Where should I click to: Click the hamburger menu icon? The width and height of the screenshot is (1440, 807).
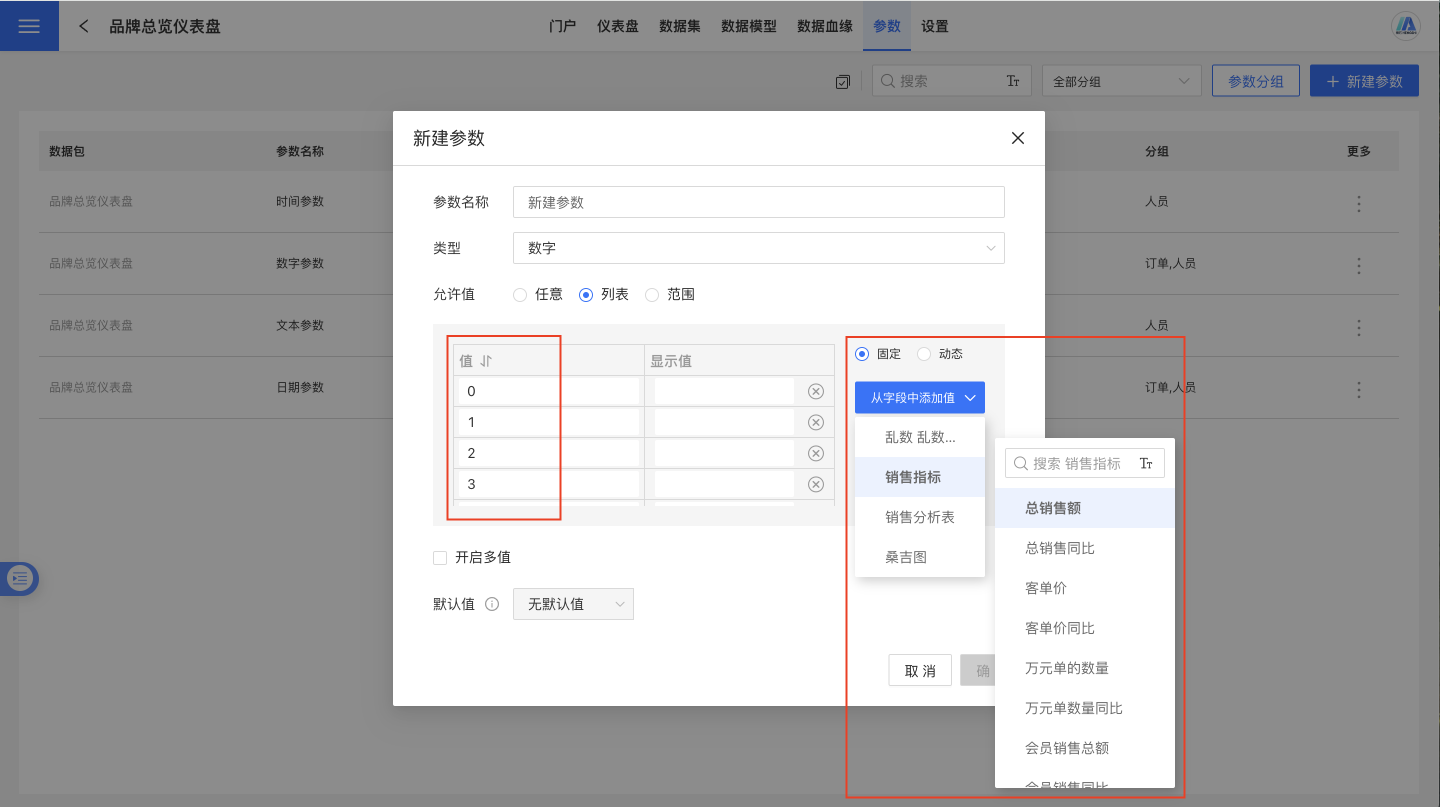pyautogui.click(x=29, y=26)
